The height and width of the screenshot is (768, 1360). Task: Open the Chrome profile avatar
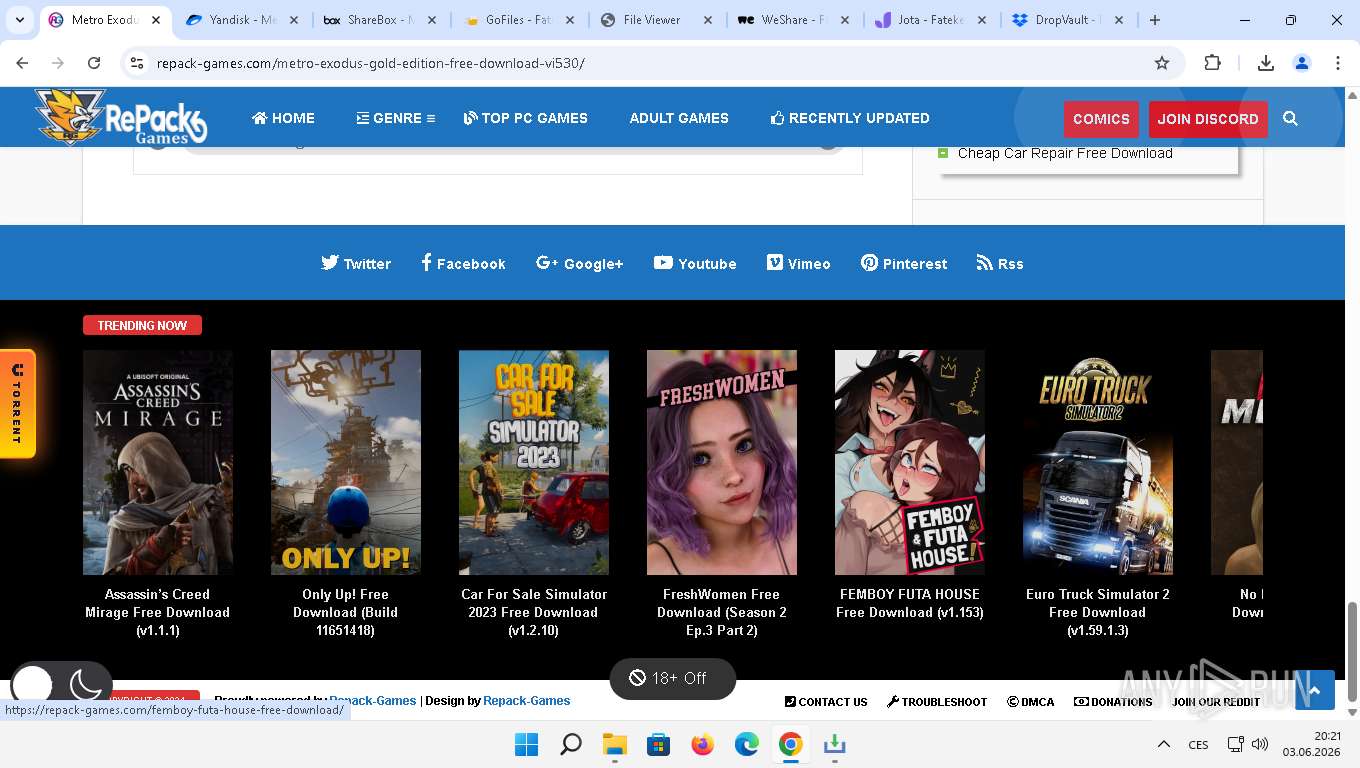coord(1302,63)
